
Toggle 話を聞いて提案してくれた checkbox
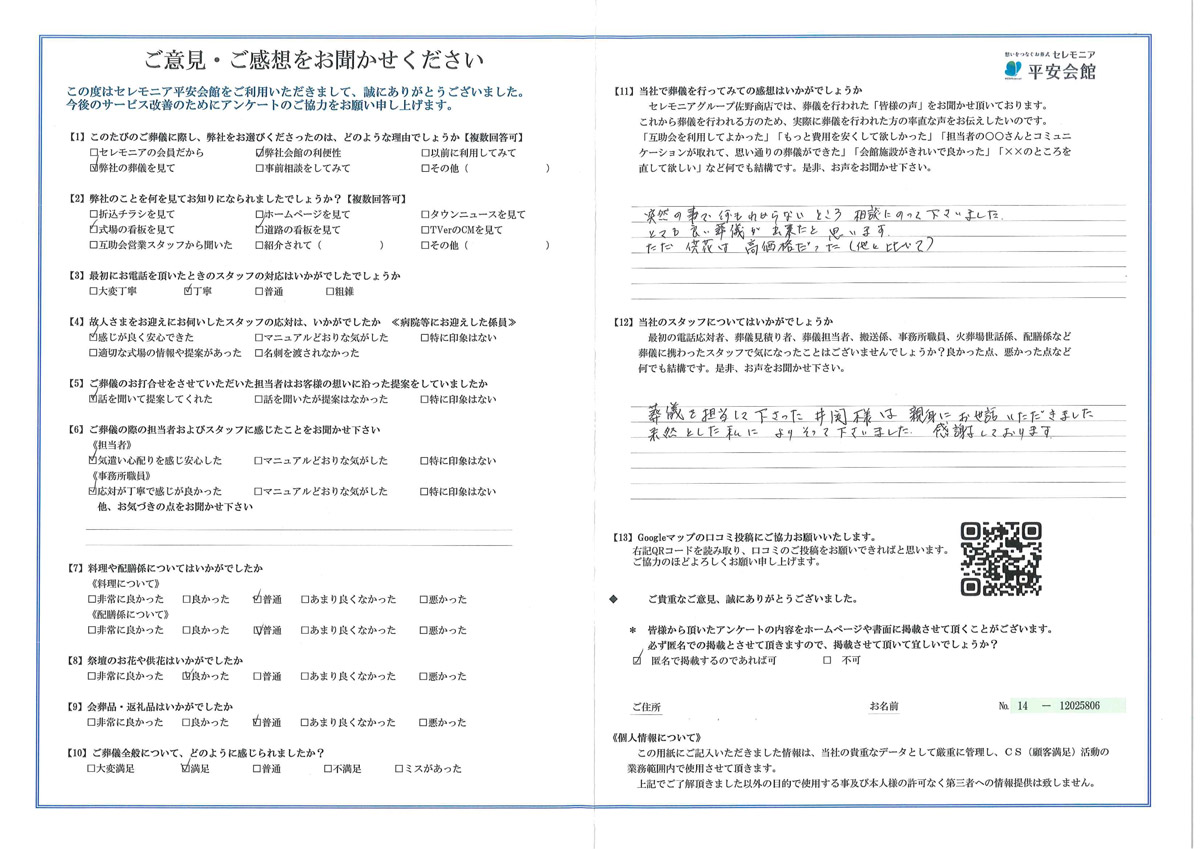(x=93, y=399)
